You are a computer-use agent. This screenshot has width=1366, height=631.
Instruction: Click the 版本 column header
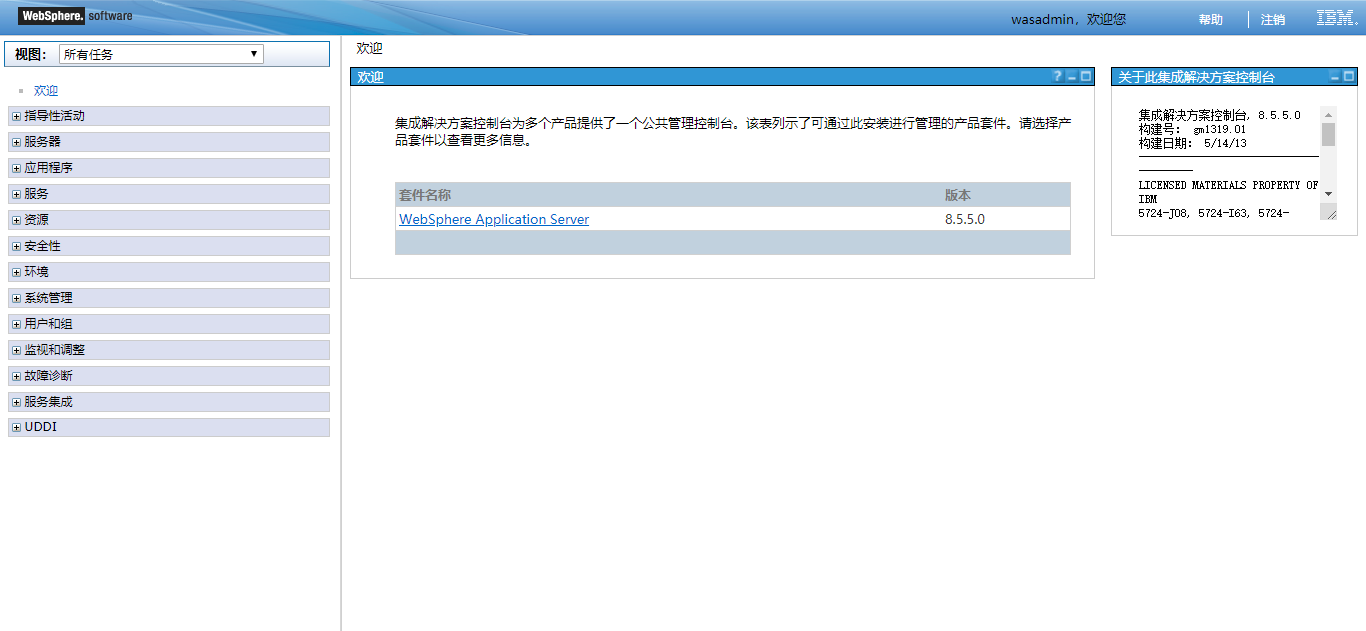click(958, 195)
